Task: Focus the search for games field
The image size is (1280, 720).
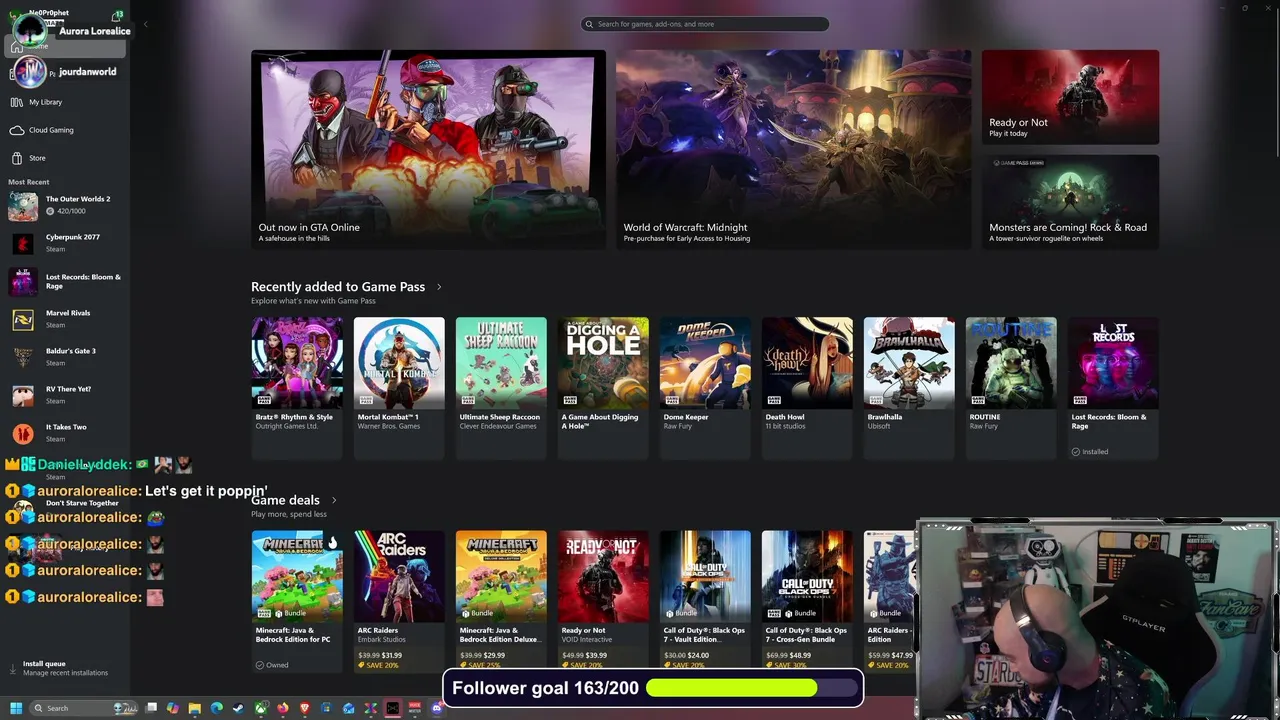Action: (x=705, y=24)
